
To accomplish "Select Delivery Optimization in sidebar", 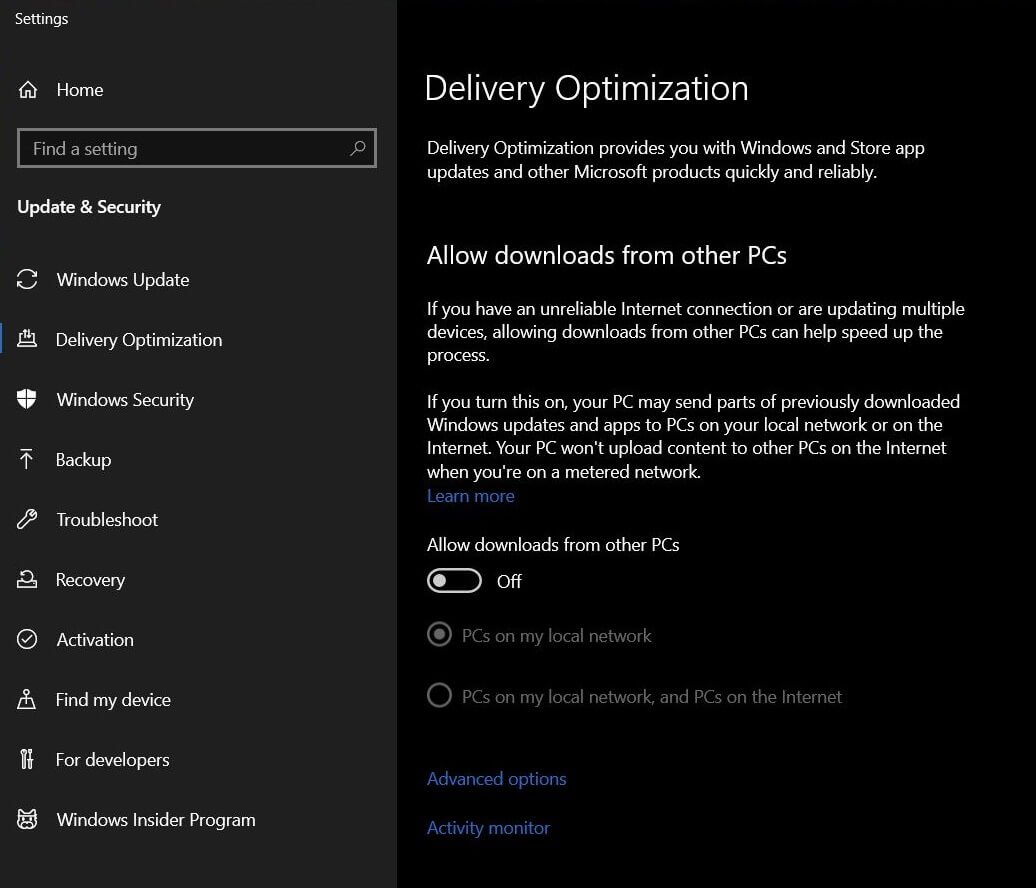I will pyautogui.click(x=139, y=340).
